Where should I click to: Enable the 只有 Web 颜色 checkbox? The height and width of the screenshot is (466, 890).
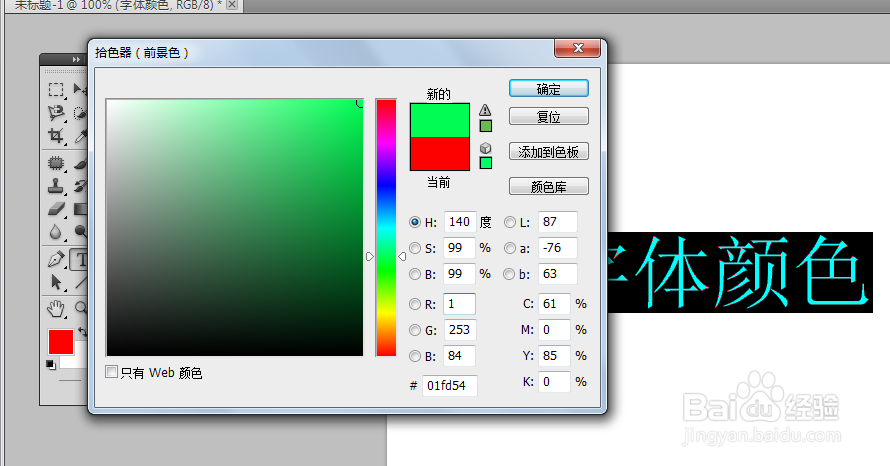[112, 372]
